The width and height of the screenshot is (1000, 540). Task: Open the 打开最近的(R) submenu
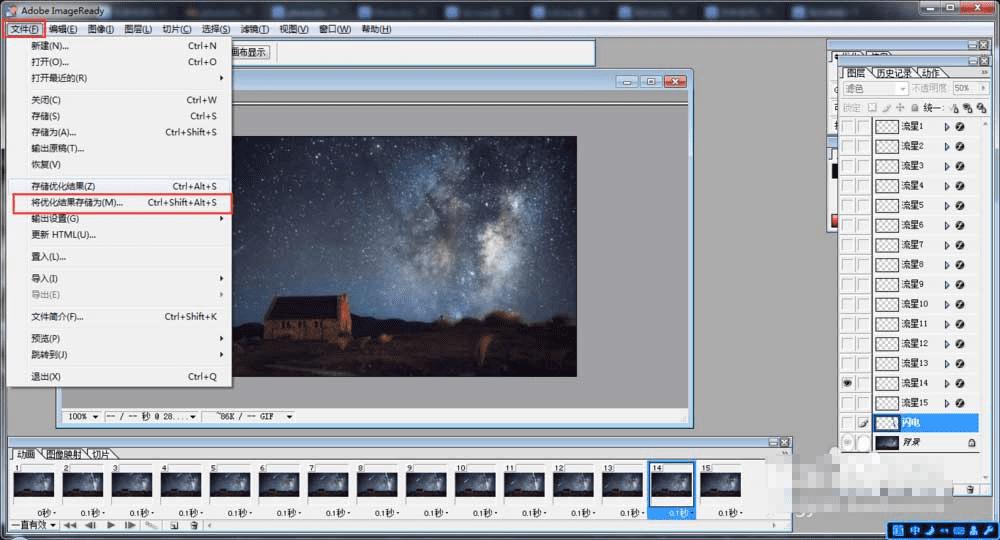[121, 78]
